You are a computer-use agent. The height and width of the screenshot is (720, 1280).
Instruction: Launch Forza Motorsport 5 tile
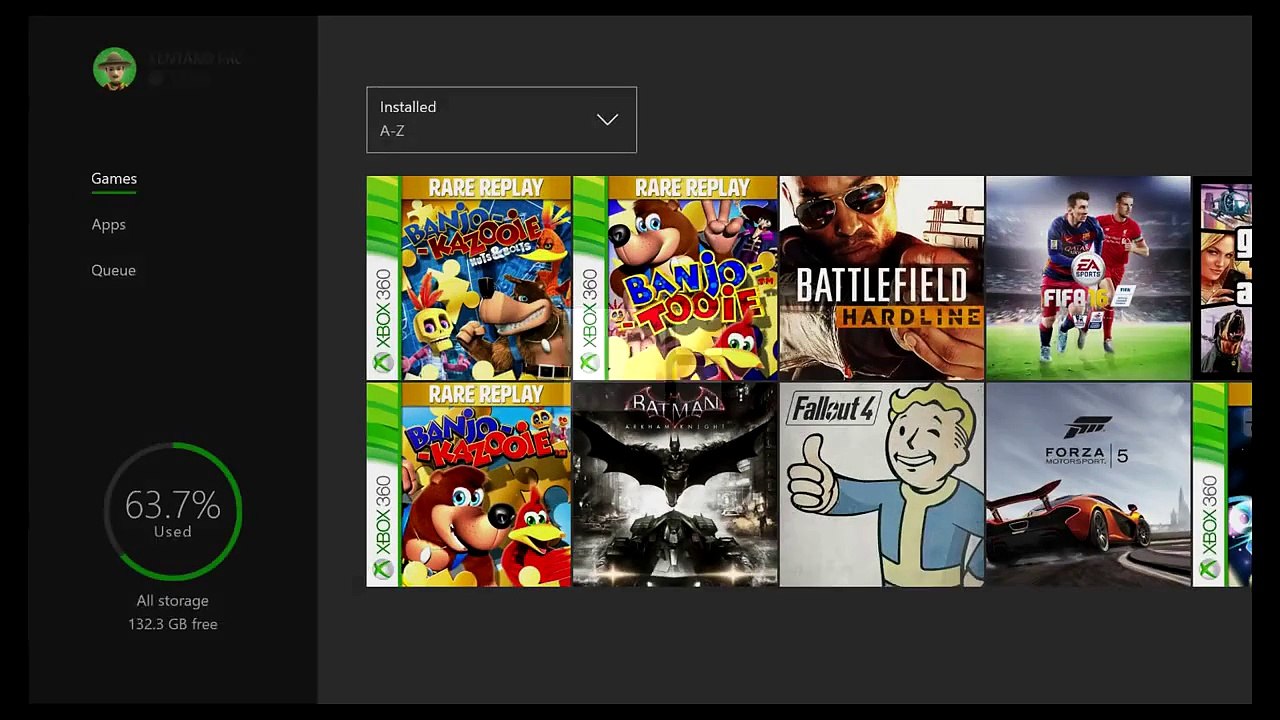click(1088, 485)
